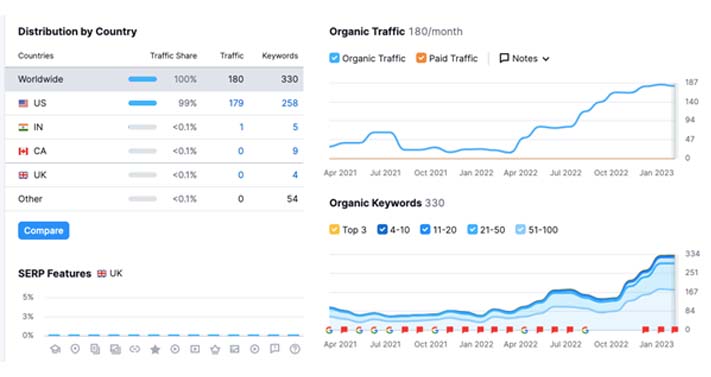The image size is (711, 377).
Task: Click the US traffic share bar
Action: pyautogui.click(x=142, y=103)
